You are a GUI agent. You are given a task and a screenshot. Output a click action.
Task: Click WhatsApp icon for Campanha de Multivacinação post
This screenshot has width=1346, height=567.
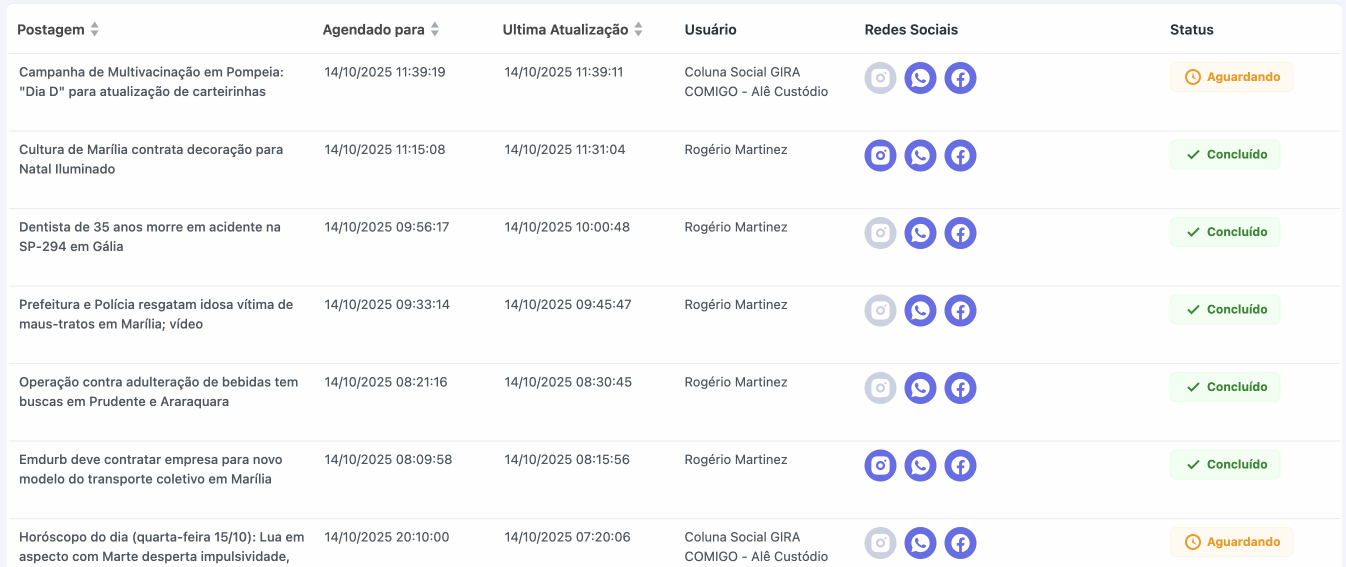[x=920, y=78]
